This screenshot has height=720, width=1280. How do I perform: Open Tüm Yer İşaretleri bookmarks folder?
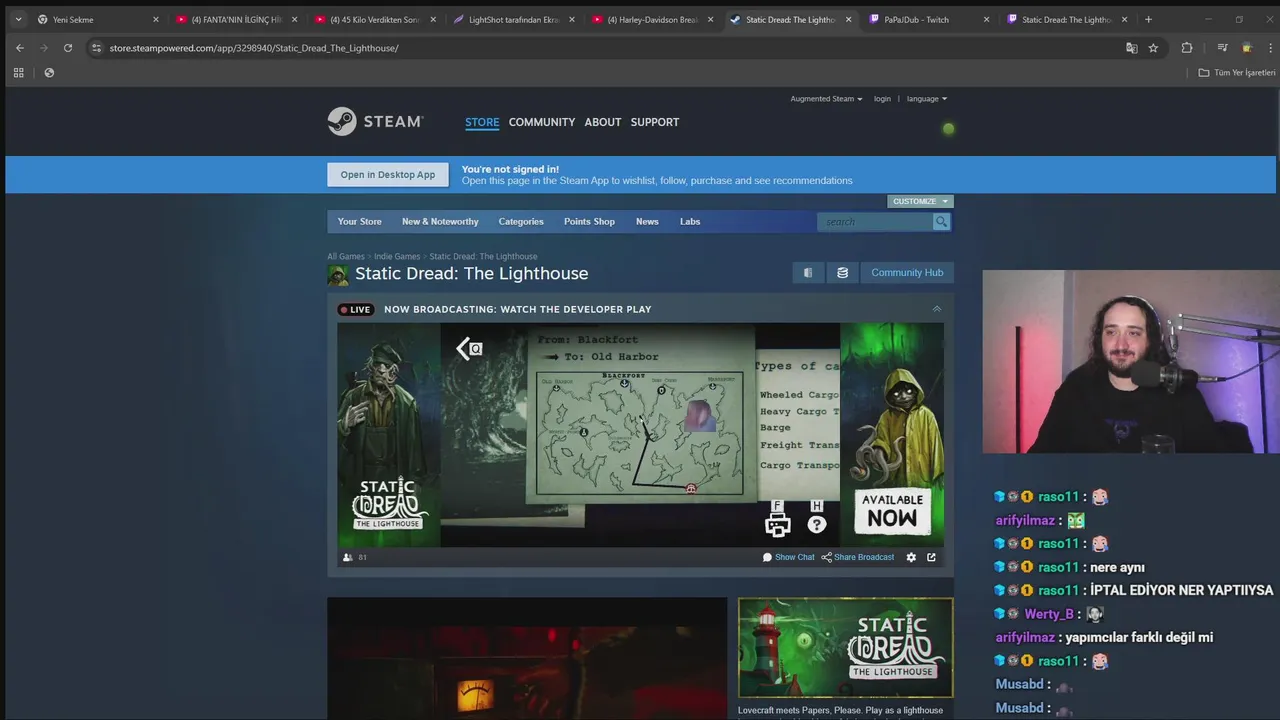click(x=1237, y=73)
